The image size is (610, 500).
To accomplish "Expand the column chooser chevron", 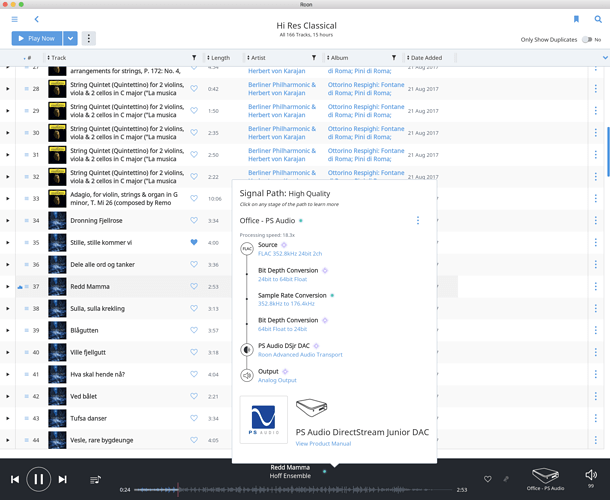I will 605,58.
